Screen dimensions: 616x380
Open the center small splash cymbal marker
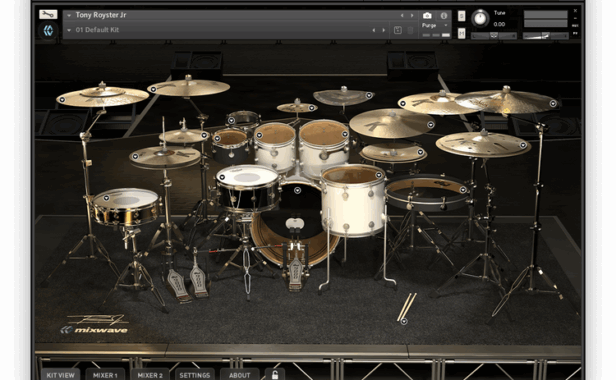point(312,108)
